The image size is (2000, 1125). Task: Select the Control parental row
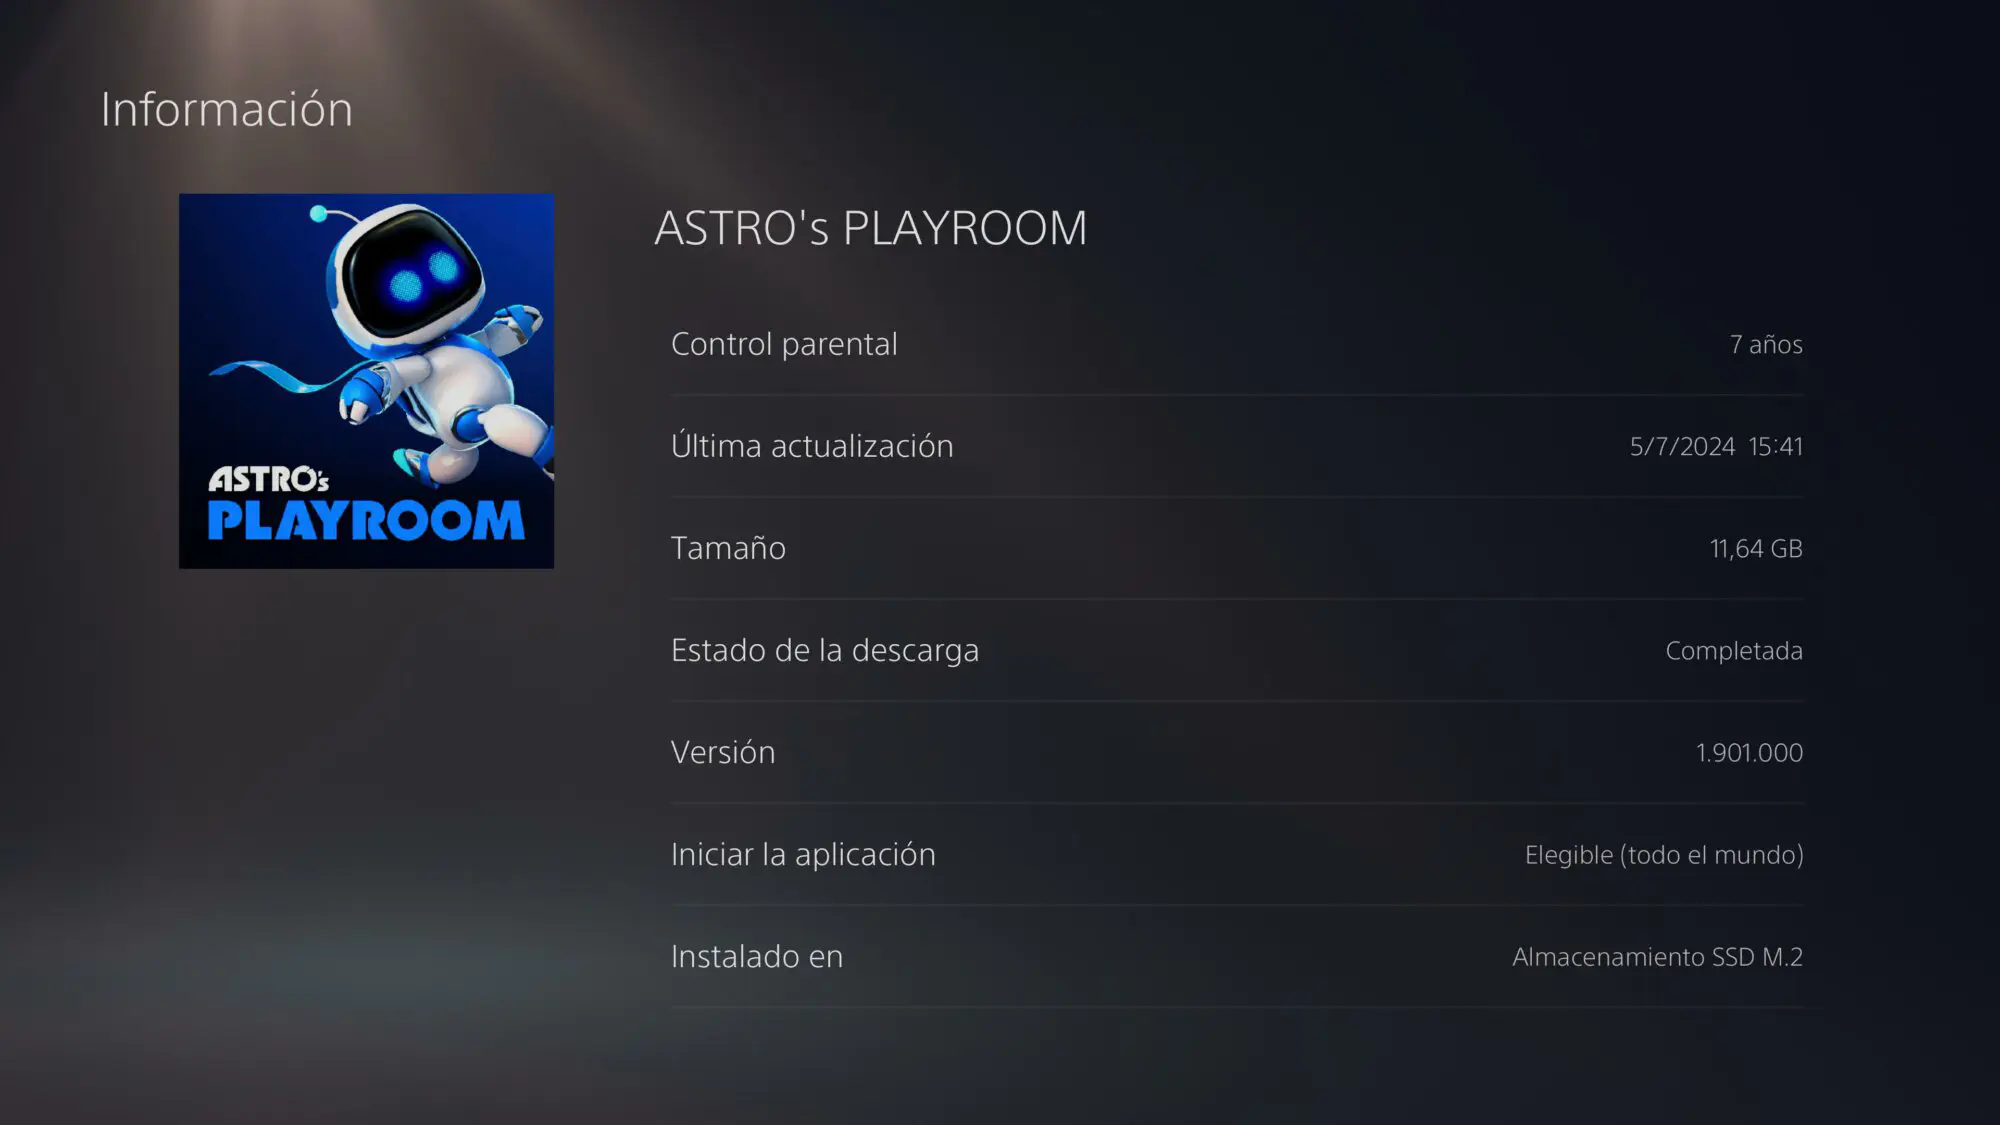[x=1237, y=344]
